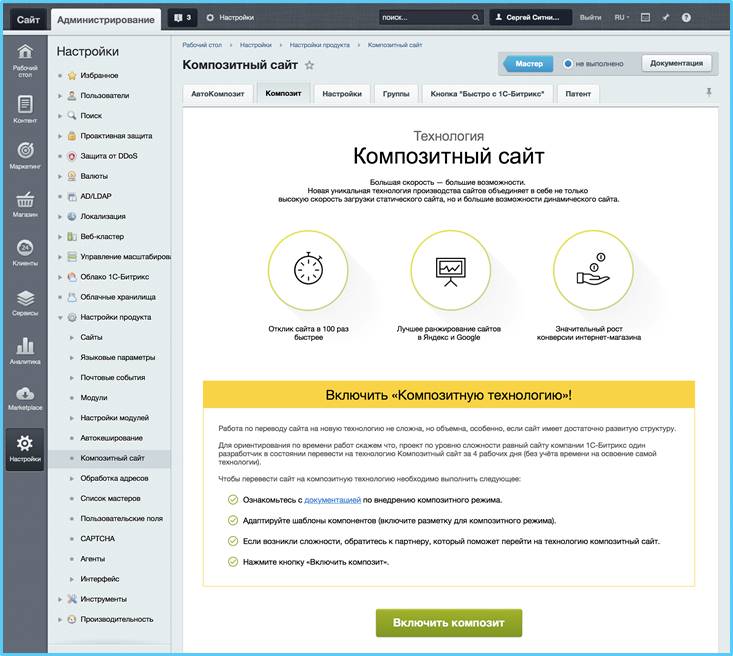
Task: Open Рабочий стол breadcrumb link
Action: pyautogui.click(x=202, y=45)
